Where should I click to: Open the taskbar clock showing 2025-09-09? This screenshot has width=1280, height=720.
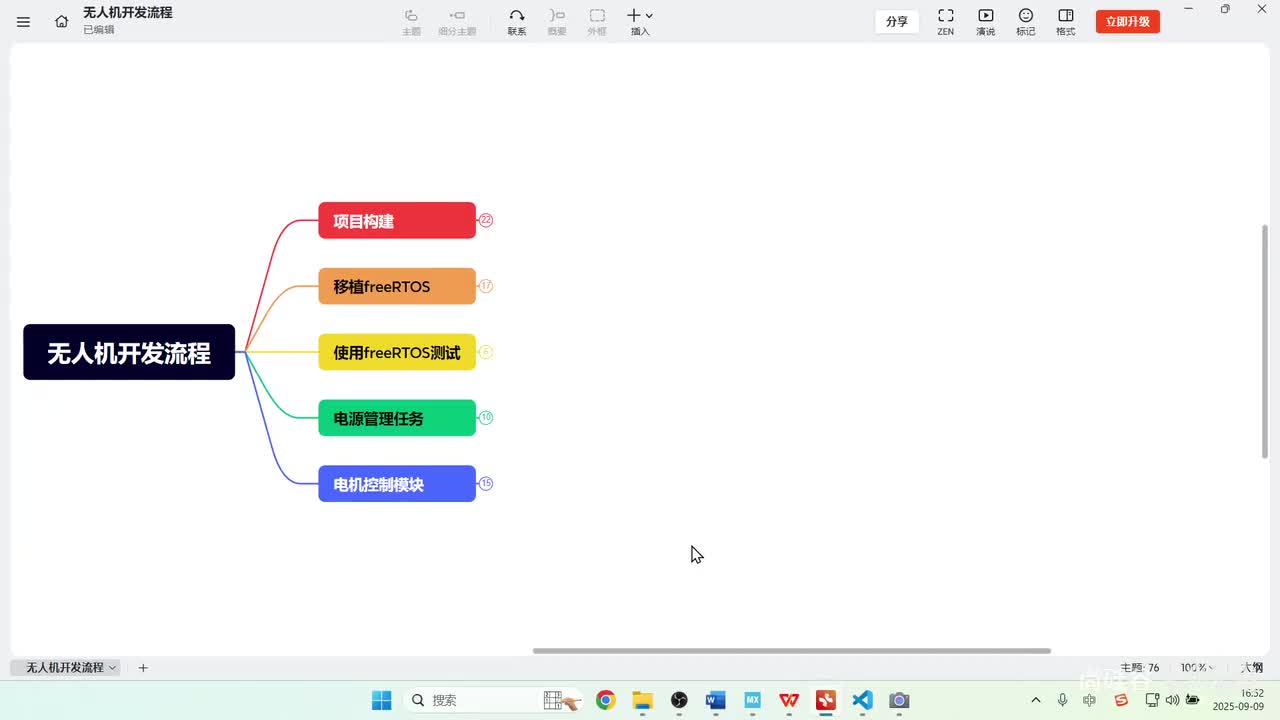[x=1238, y=699]
